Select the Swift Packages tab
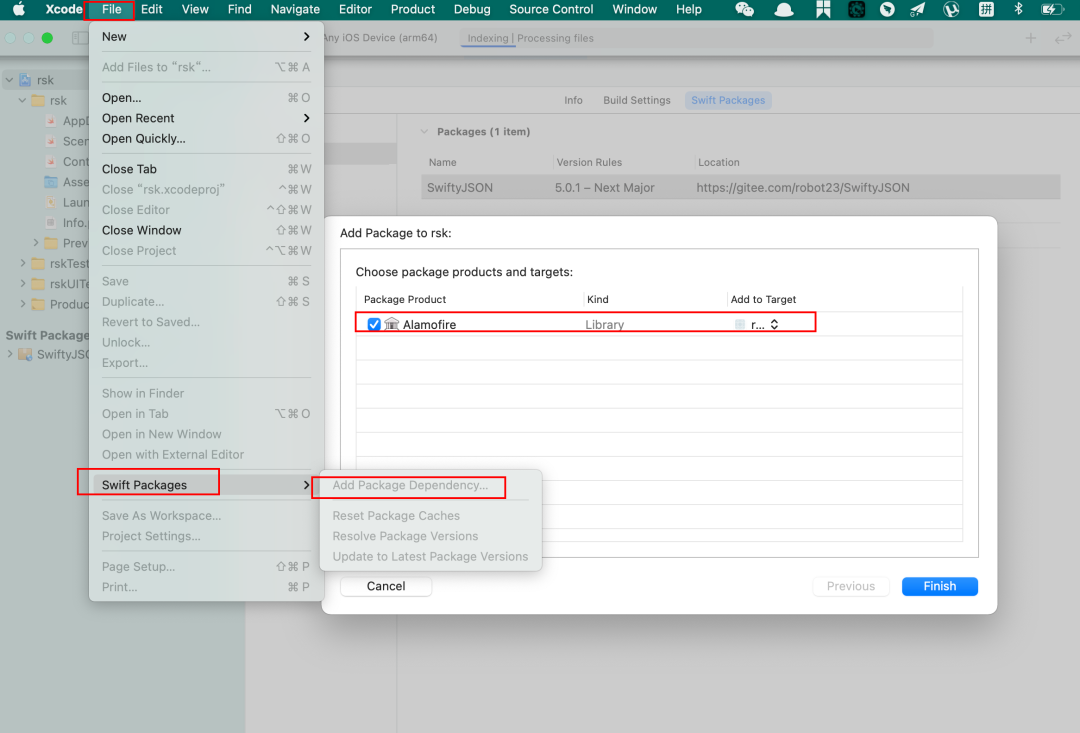The width and height of the screenshot is (1080, 733). [x=728, y=100]
